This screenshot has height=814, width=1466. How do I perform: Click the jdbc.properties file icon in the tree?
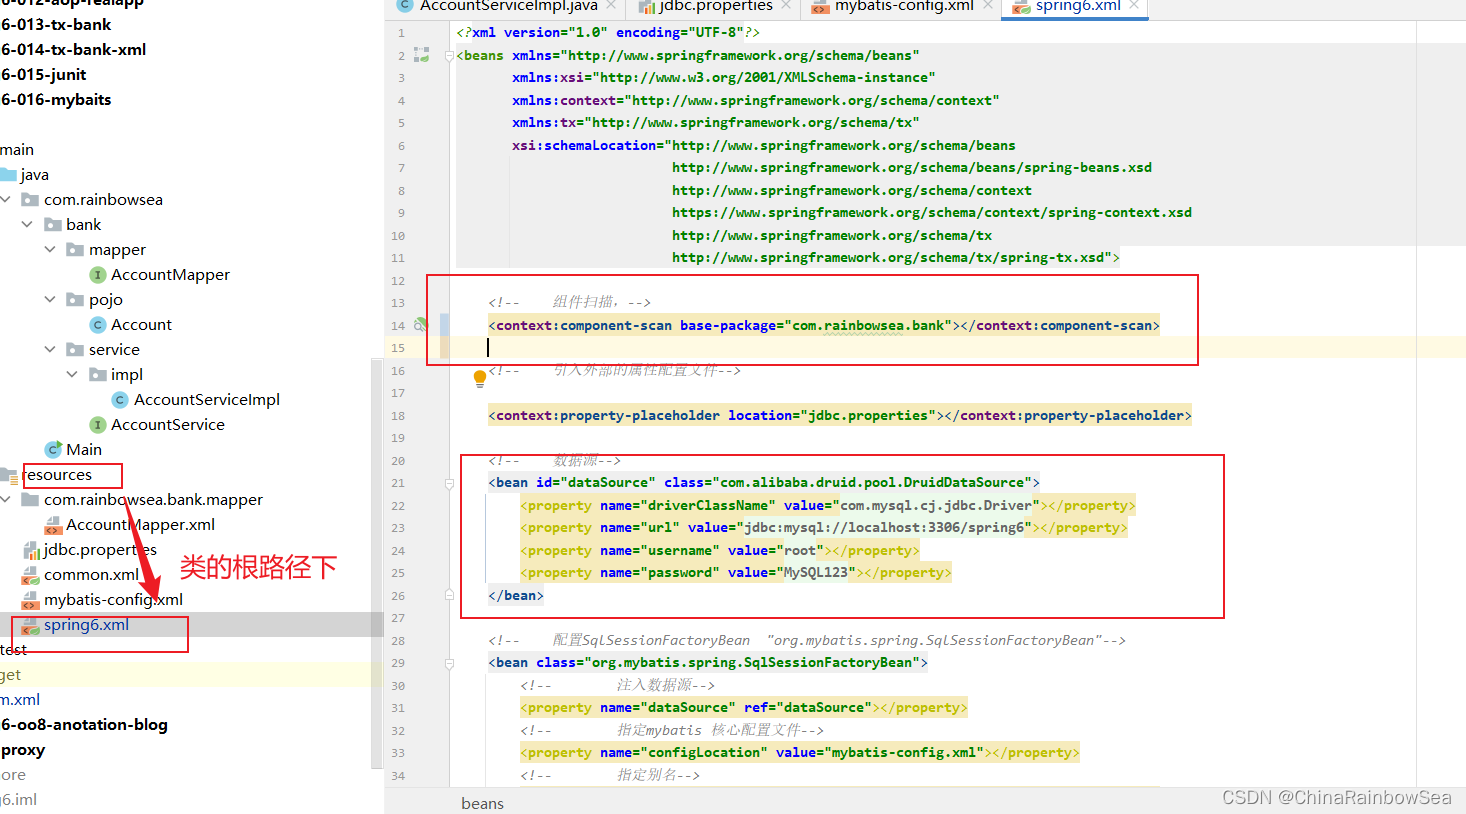[31, 550]
